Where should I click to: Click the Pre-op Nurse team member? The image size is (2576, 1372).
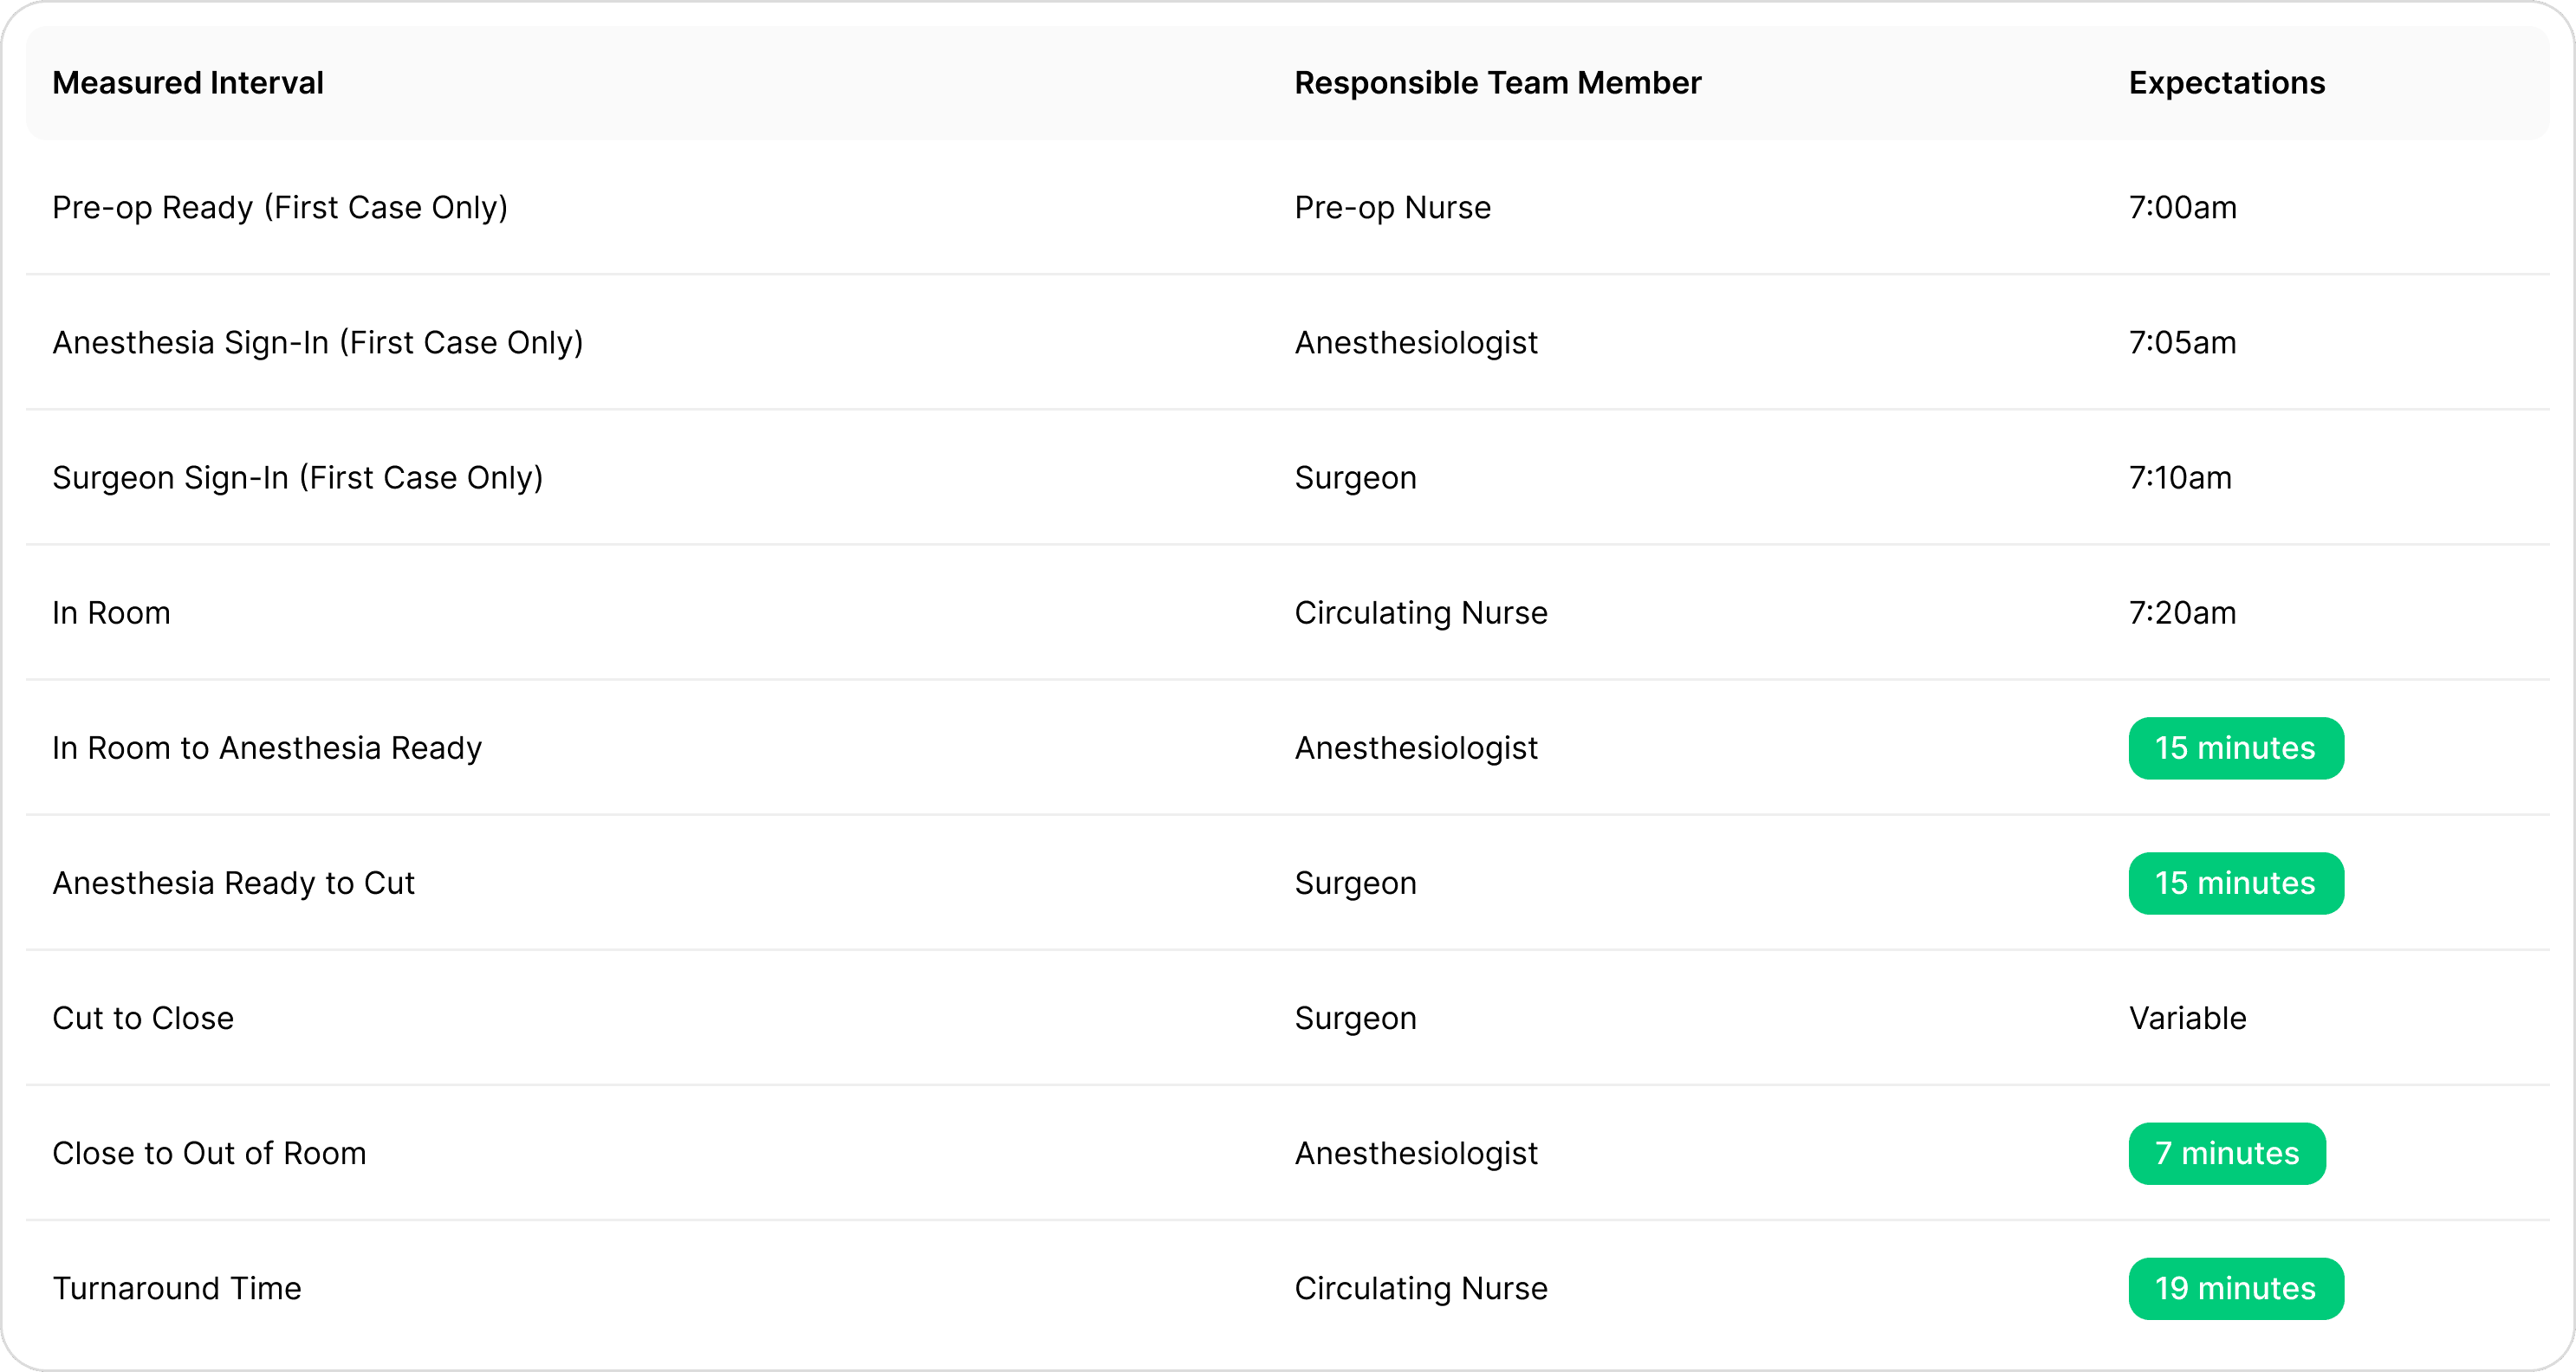(1392, 208)
